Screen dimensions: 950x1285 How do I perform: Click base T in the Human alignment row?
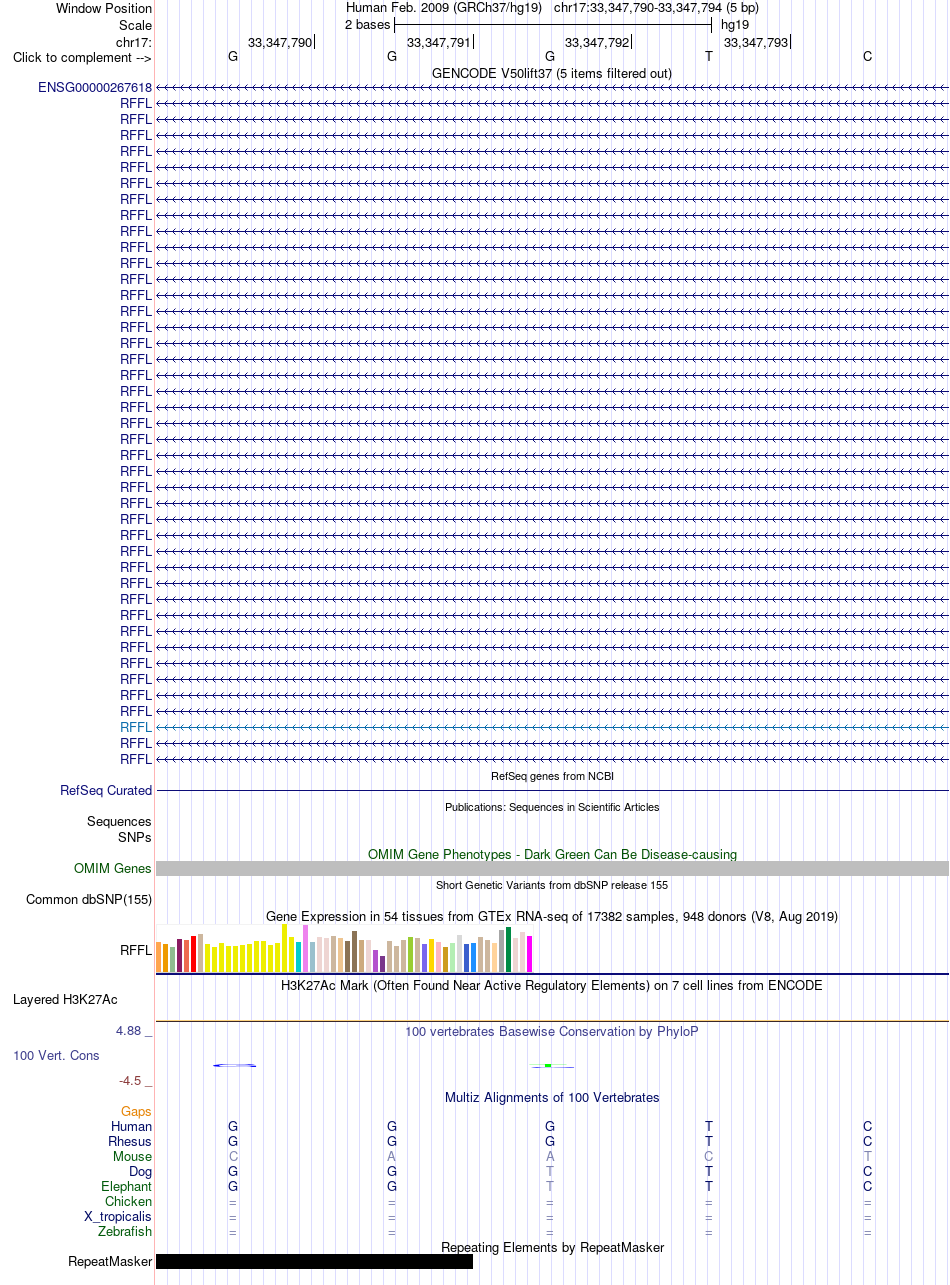point(709,1126)
